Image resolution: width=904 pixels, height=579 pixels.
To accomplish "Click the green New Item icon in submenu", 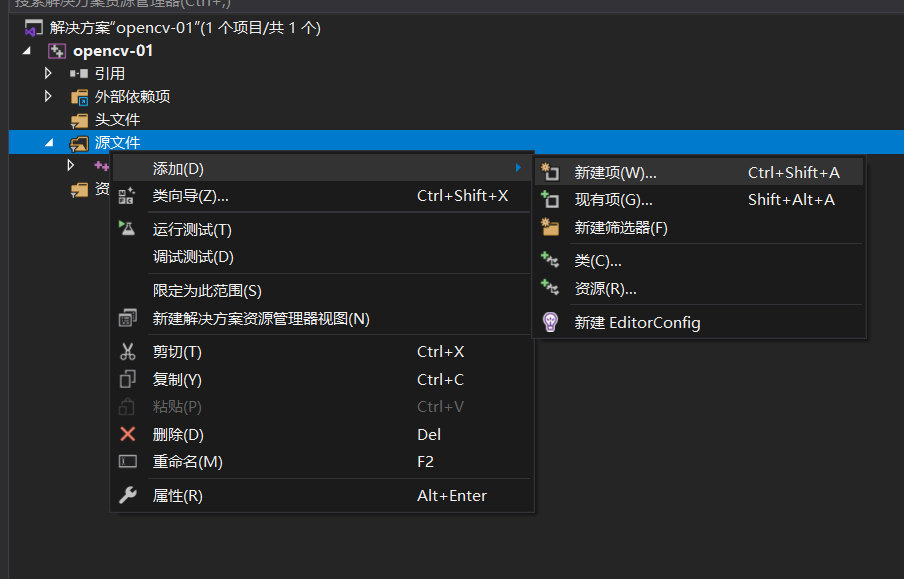I will pyautogui.click(x=547, y=171).
